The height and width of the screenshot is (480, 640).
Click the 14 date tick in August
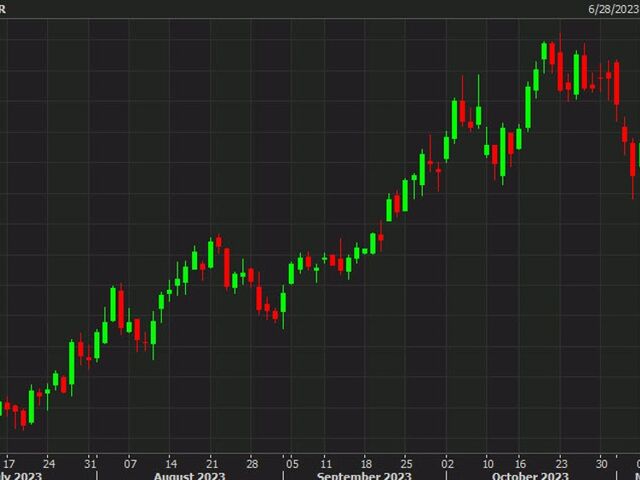(x=171, y=463)
